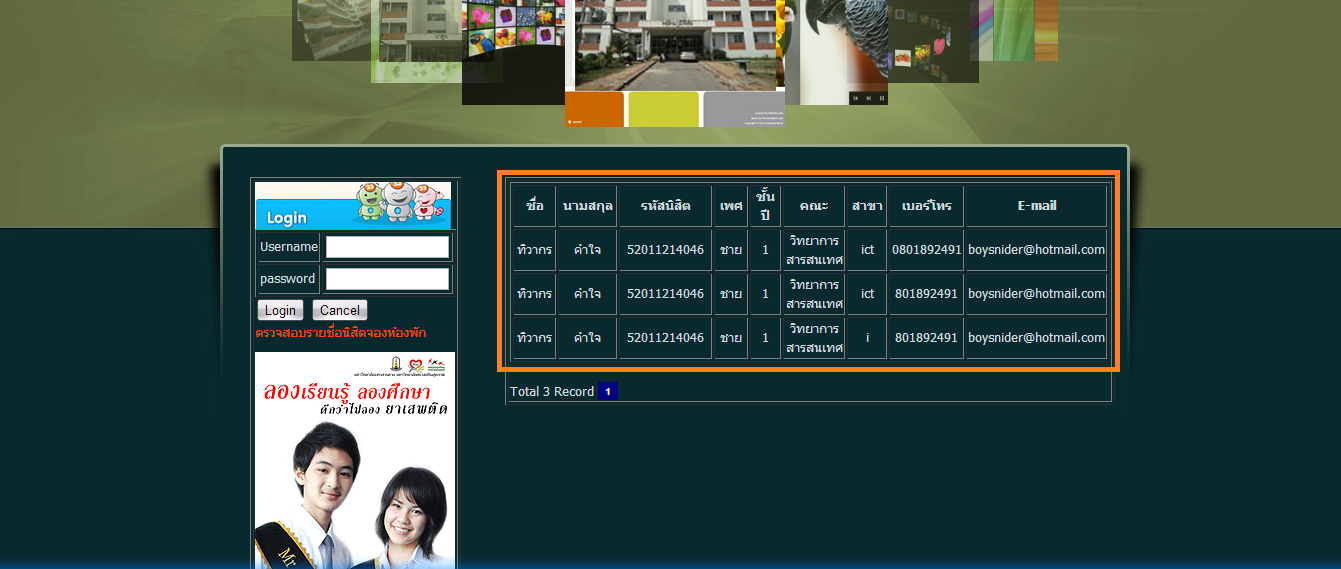1341x569 pixels.
Task: Skip to next image in the gallery controls
Action: pyautogui.click(x=868, y=98)
